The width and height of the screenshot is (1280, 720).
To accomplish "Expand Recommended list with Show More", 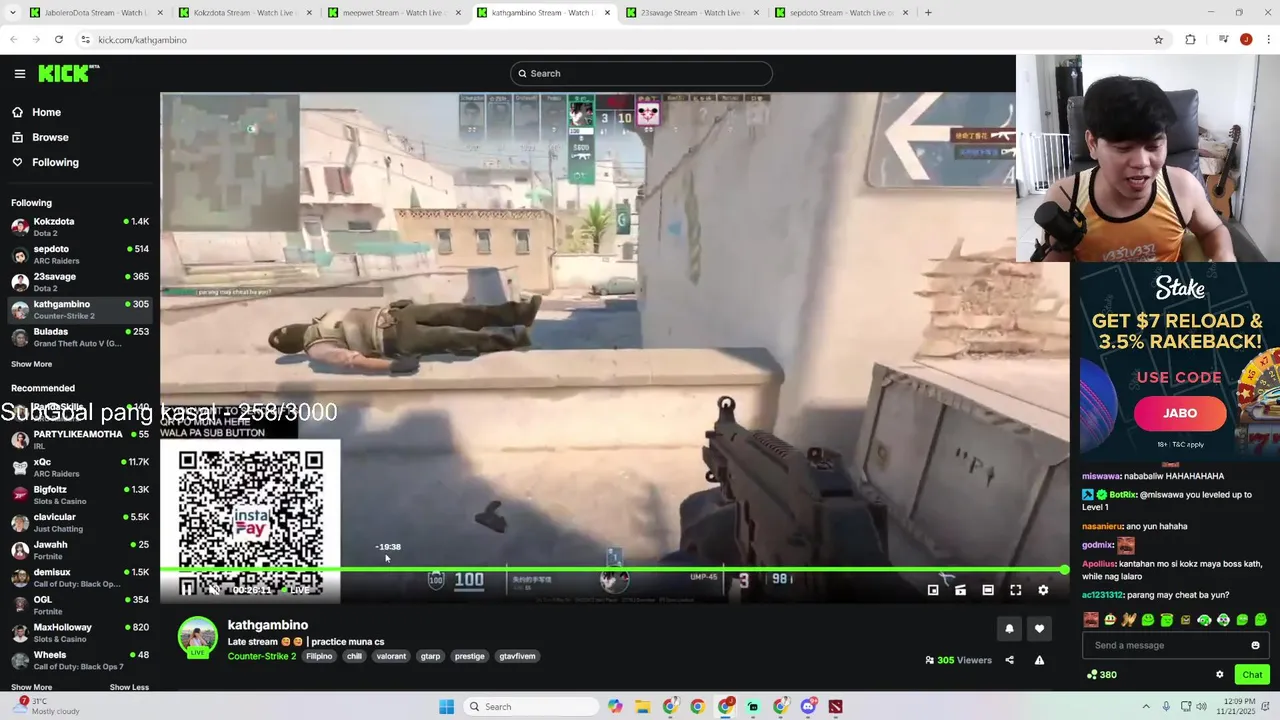I will (31, 687).
